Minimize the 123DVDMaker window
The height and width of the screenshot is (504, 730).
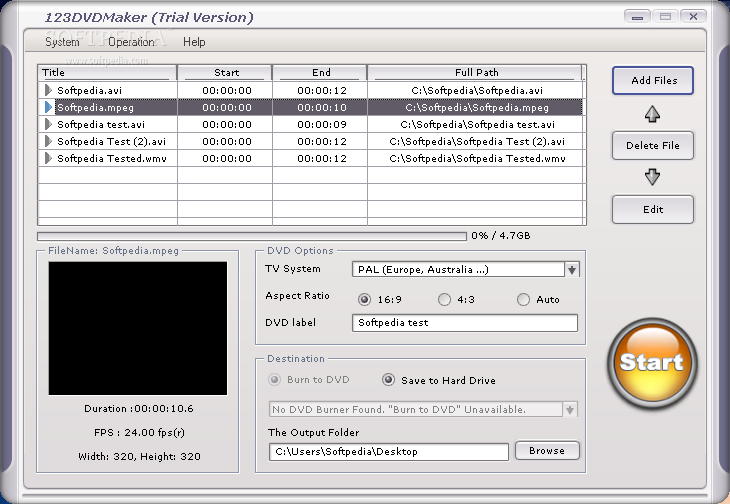(637, 17)
